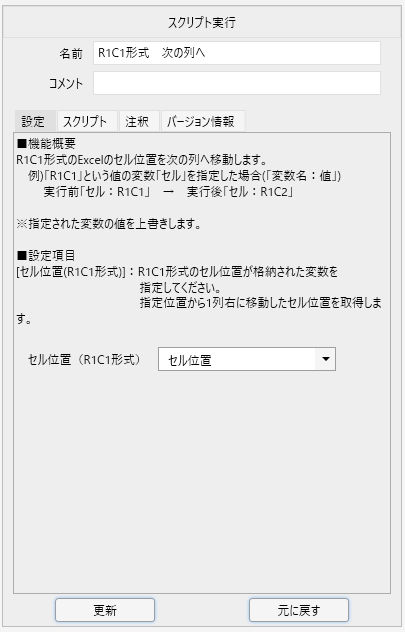Focus the empty コメント text field

coord(237,83)
